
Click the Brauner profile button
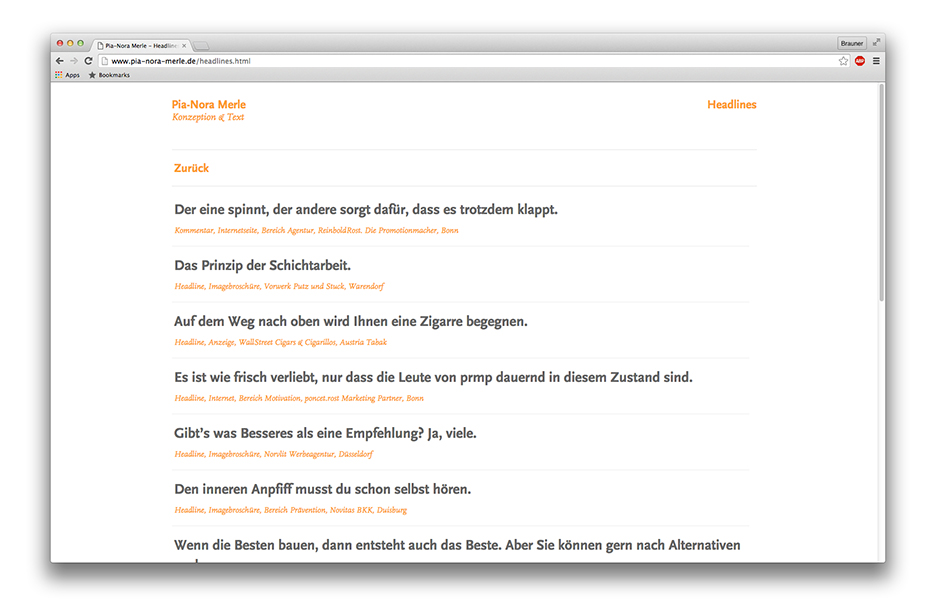tap(852, 43)
